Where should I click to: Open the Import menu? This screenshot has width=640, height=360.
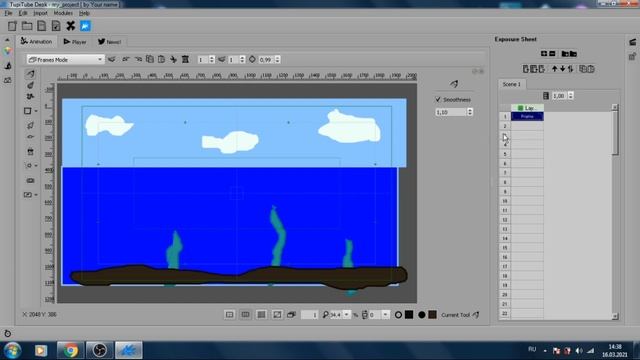pyautogui.click(x=40, y=13)
